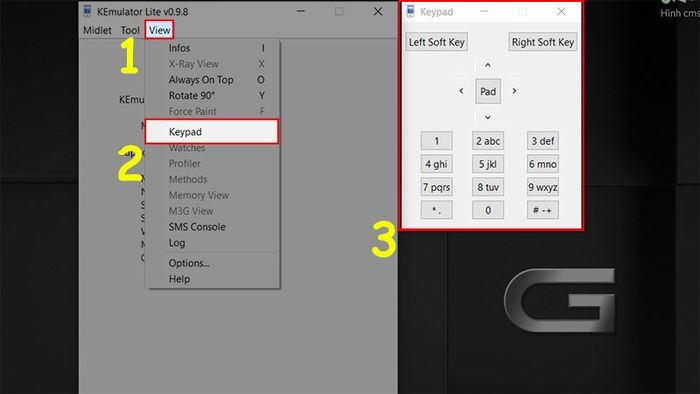Click Watches menu entry
This screenshot has width=700, height=394.
(212, 148)
